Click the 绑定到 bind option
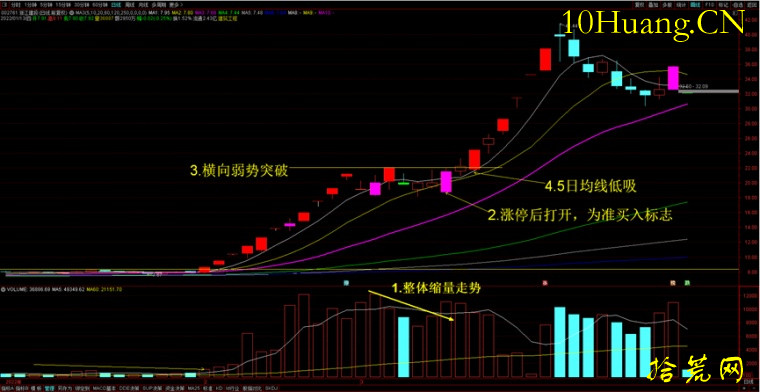Image resolution: width=760 pixels, height=392 pixels. coord(82,388)
